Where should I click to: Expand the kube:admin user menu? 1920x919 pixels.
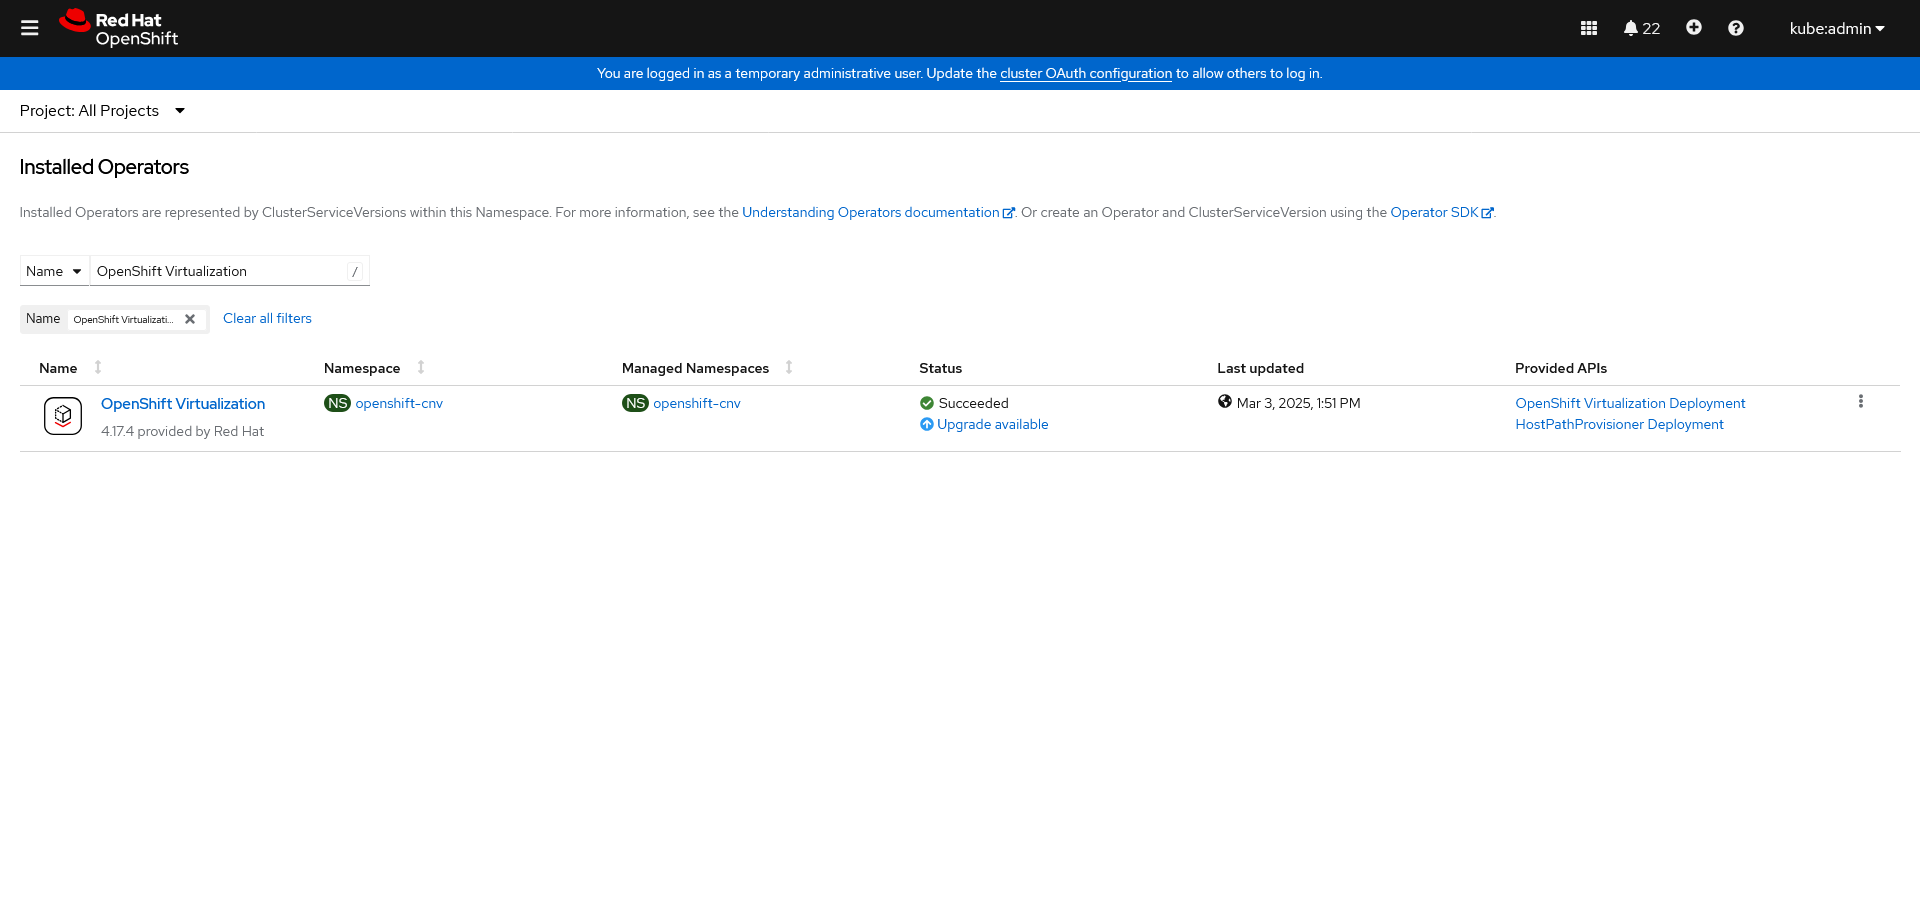[x=1837, y=28]
